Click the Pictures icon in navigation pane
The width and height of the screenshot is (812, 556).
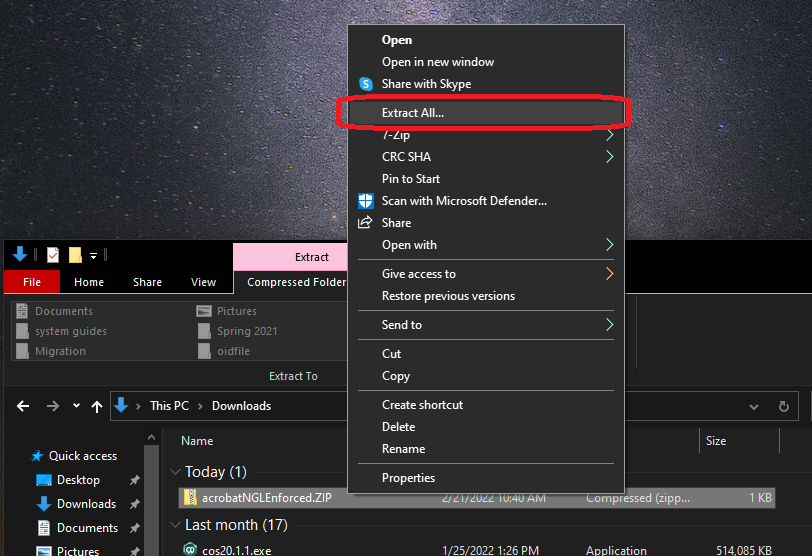(x=44, y=550)
